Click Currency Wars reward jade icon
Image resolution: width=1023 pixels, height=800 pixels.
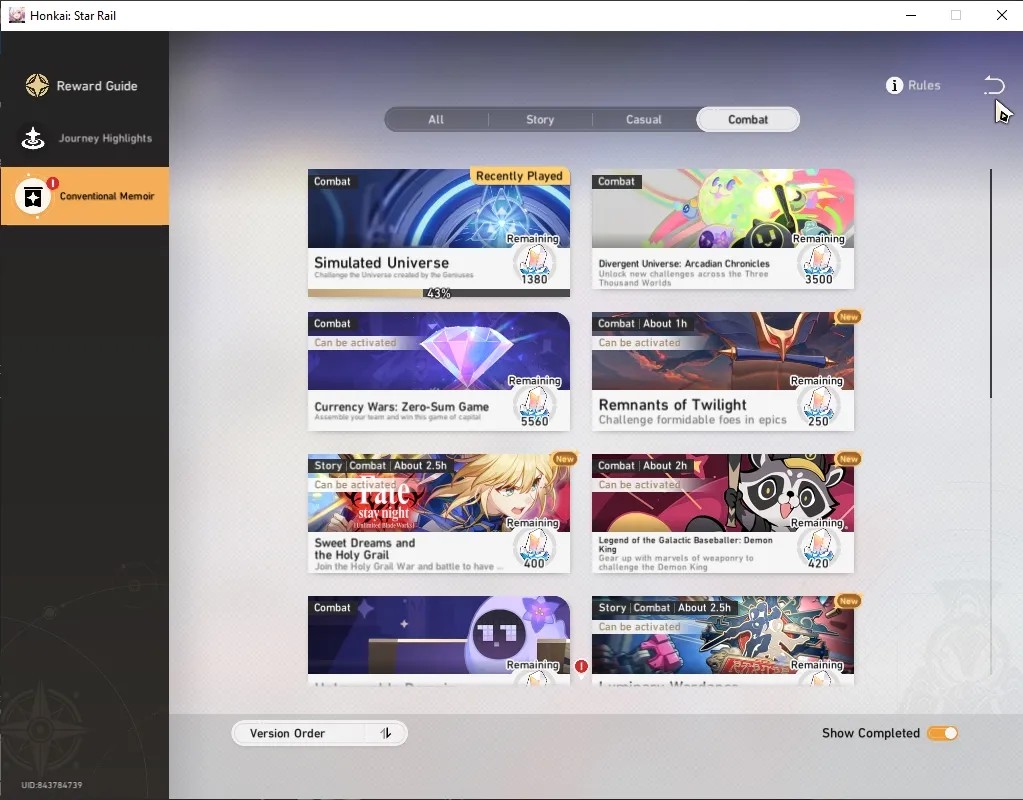(x=534, y=403)
